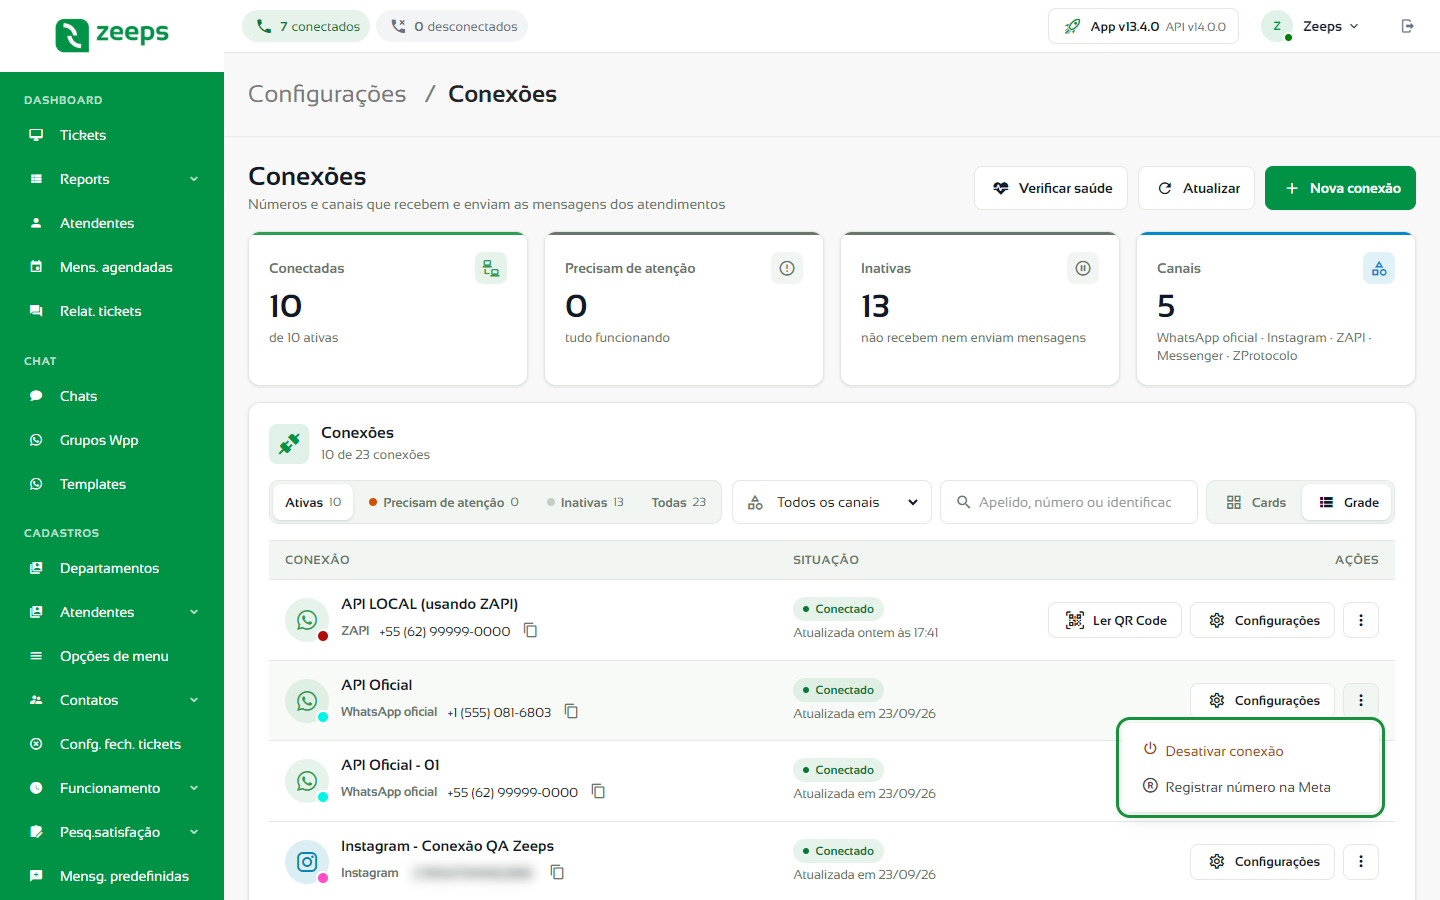Viewport: 1440px width, 900px height.
Task: Open more actions for API LOCAL row
Action: pyautogui.click(x=1360, y=620)
